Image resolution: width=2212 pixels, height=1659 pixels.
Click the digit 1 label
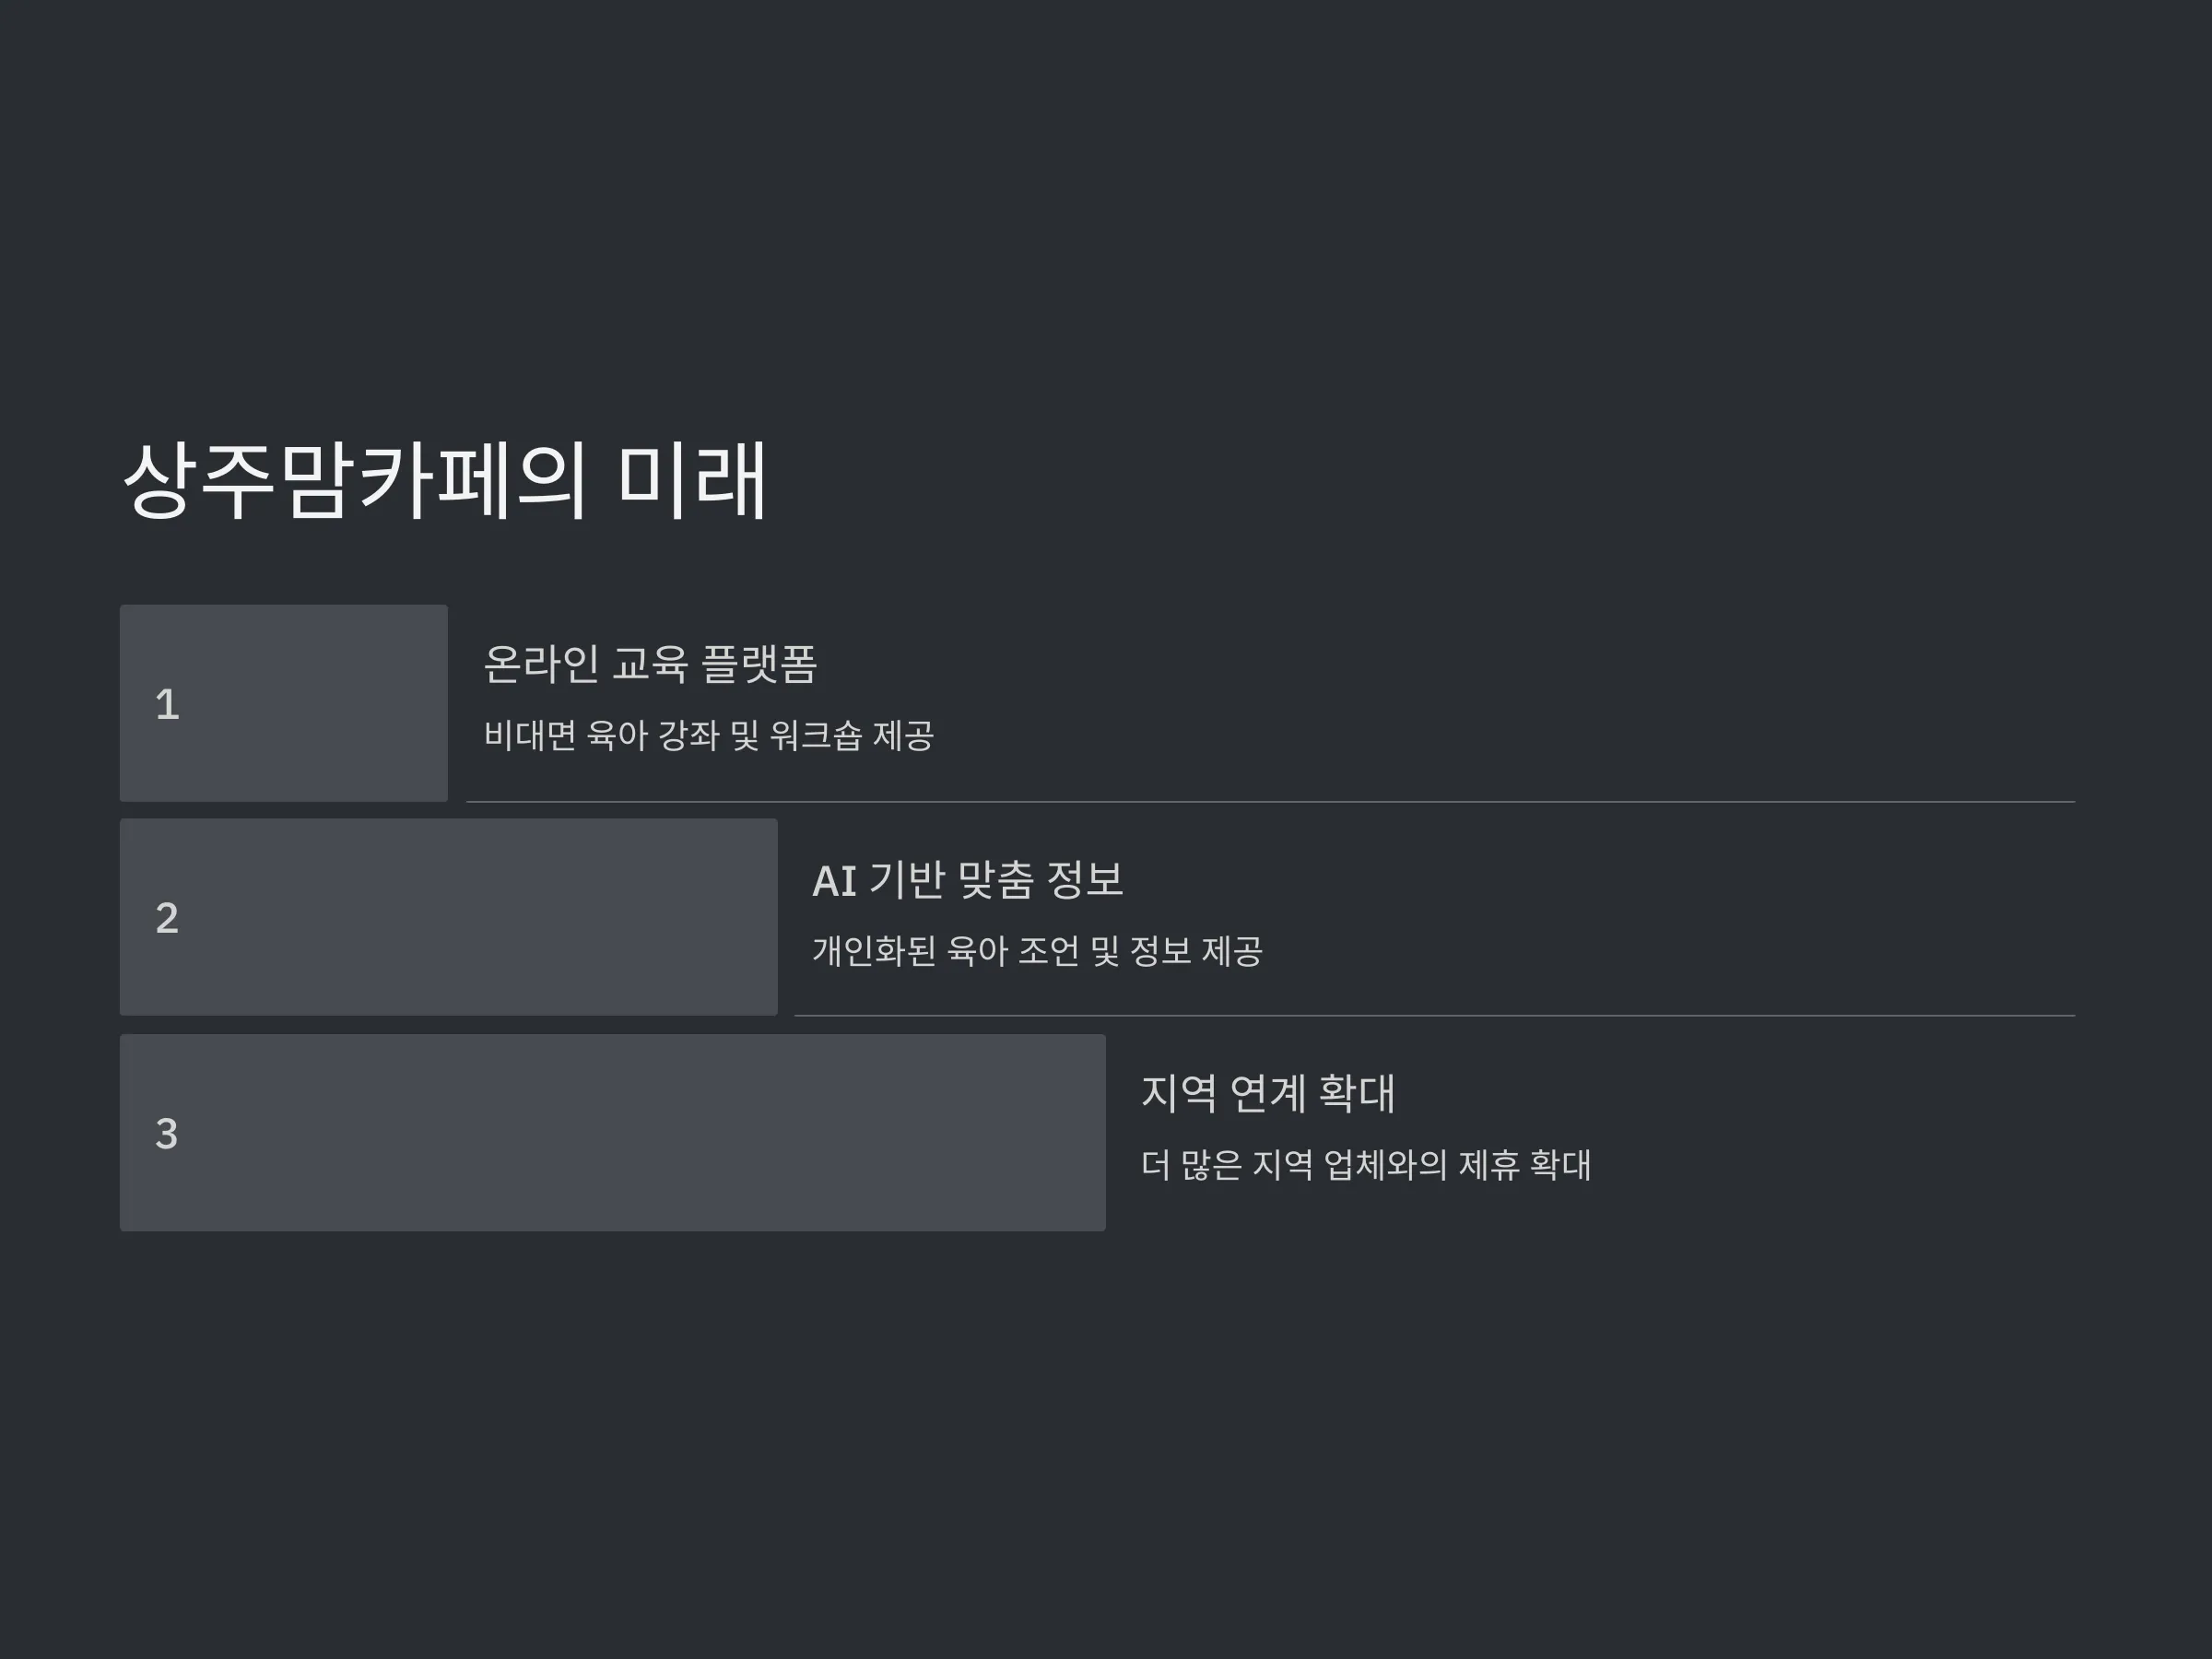coord(167,705)
